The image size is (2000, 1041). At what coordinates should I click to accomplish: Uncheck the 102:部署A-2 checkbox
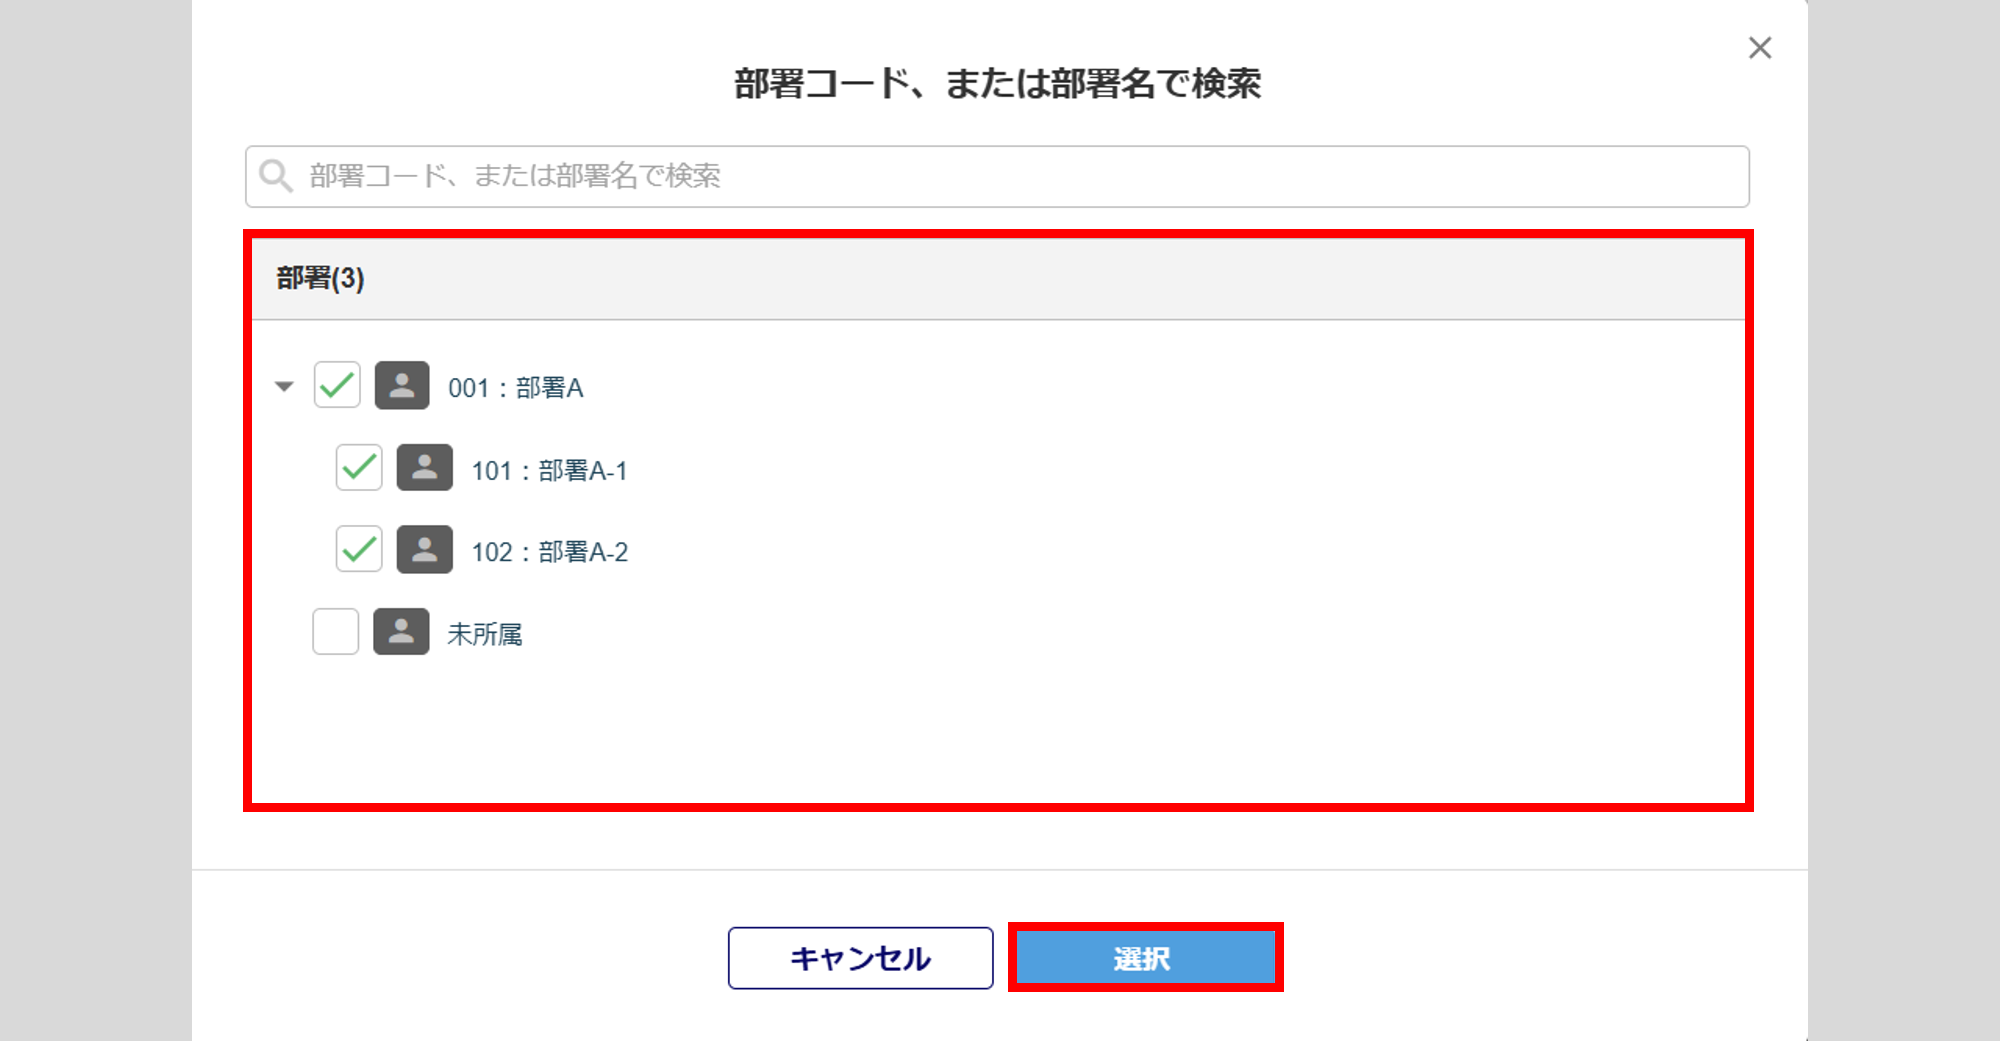point(359,550)
